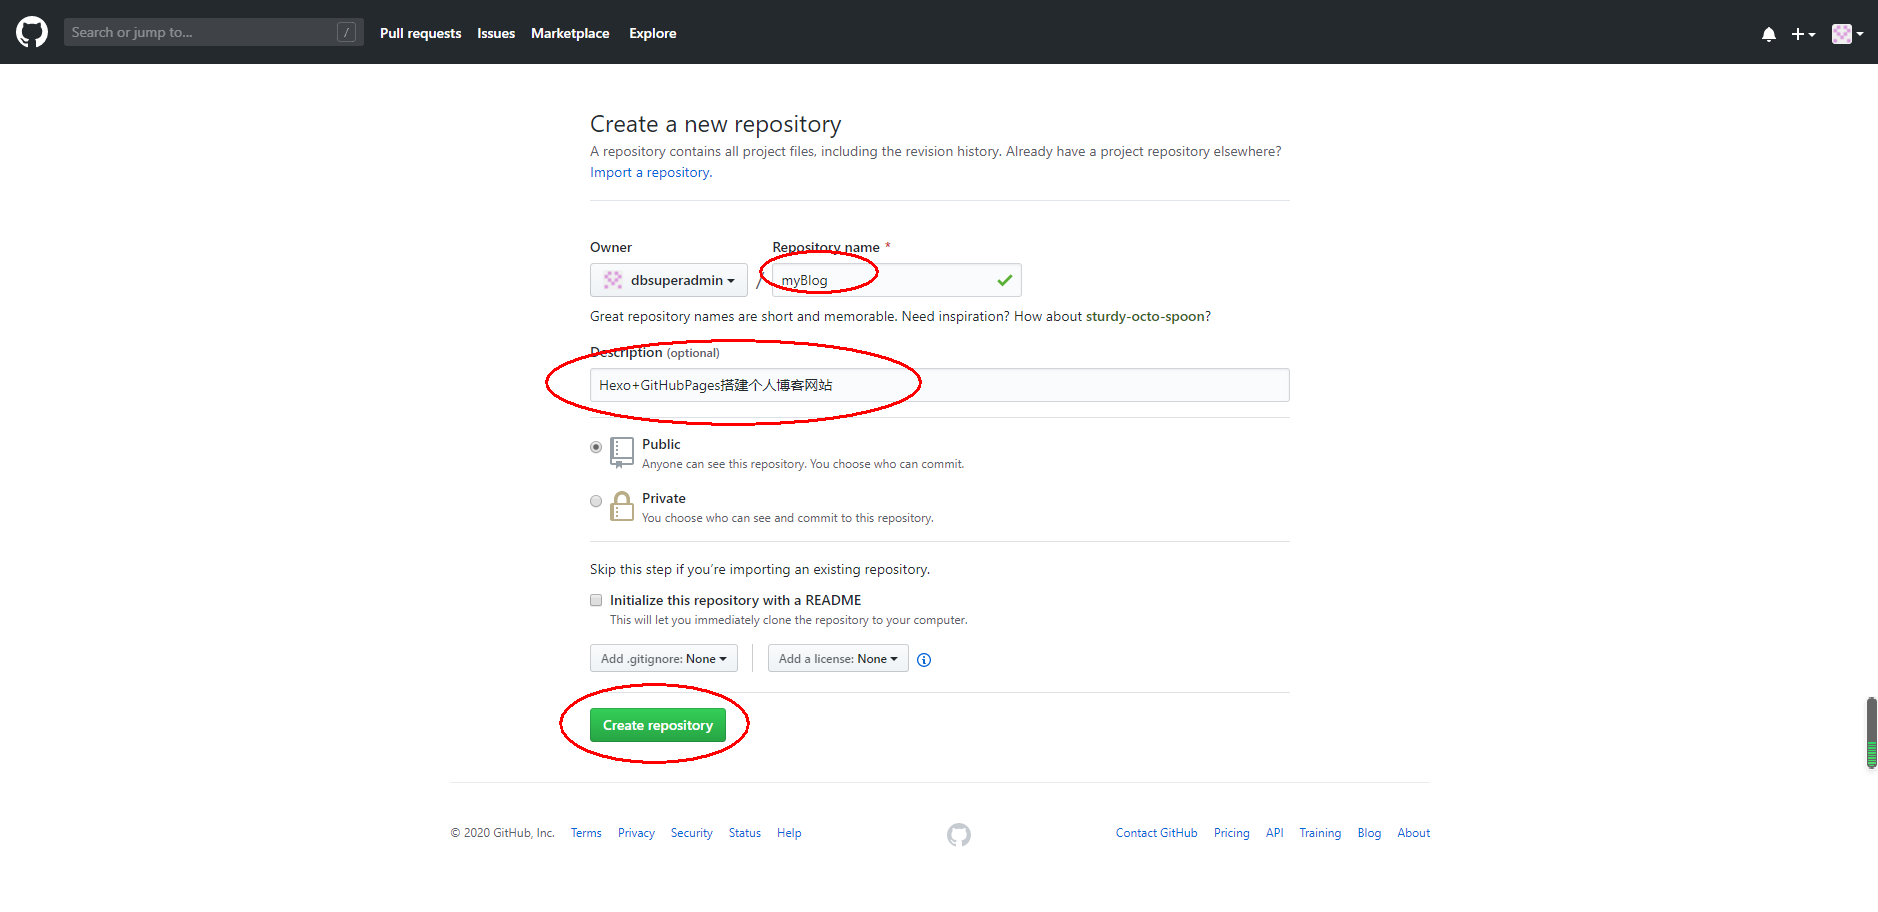The image size is (1878, 912).
Task: Select the Public radio button
Action: click(x=596, y=447)
